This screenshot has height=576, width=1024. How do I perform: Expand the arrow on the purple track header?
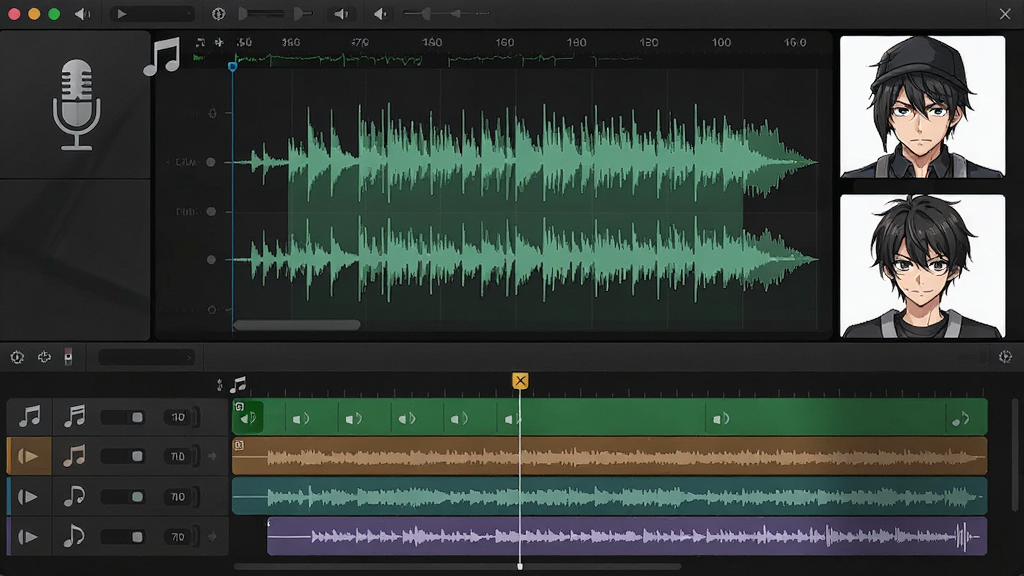coord(212,536)
